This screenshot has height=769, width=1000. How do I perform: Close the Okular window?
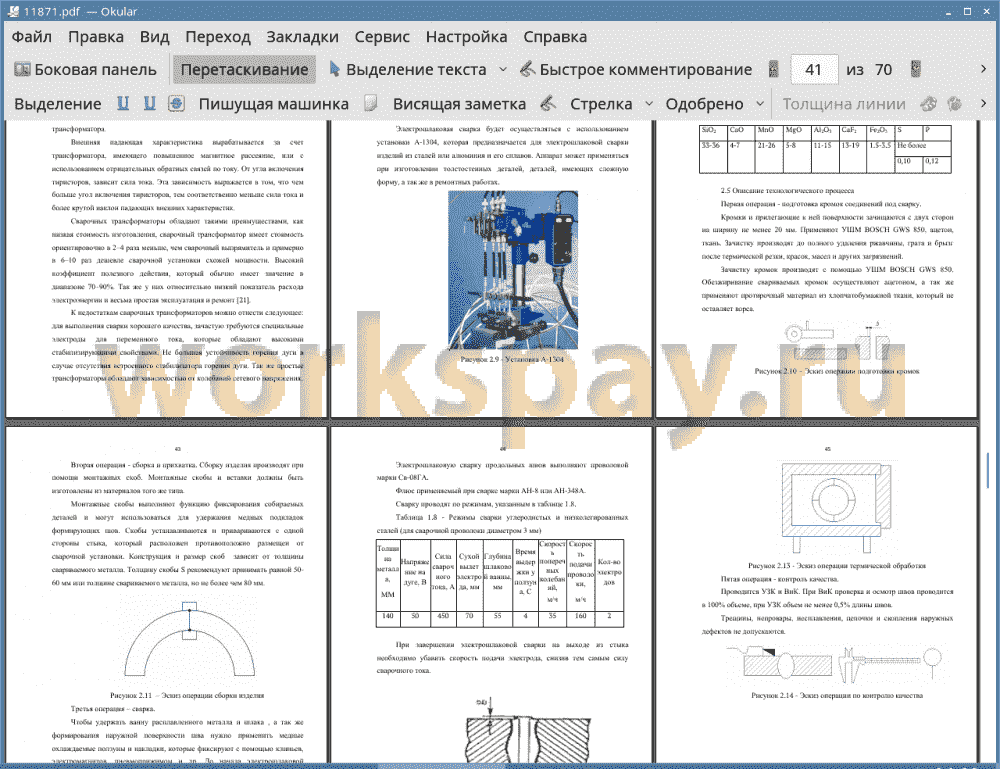click(985, 12)
